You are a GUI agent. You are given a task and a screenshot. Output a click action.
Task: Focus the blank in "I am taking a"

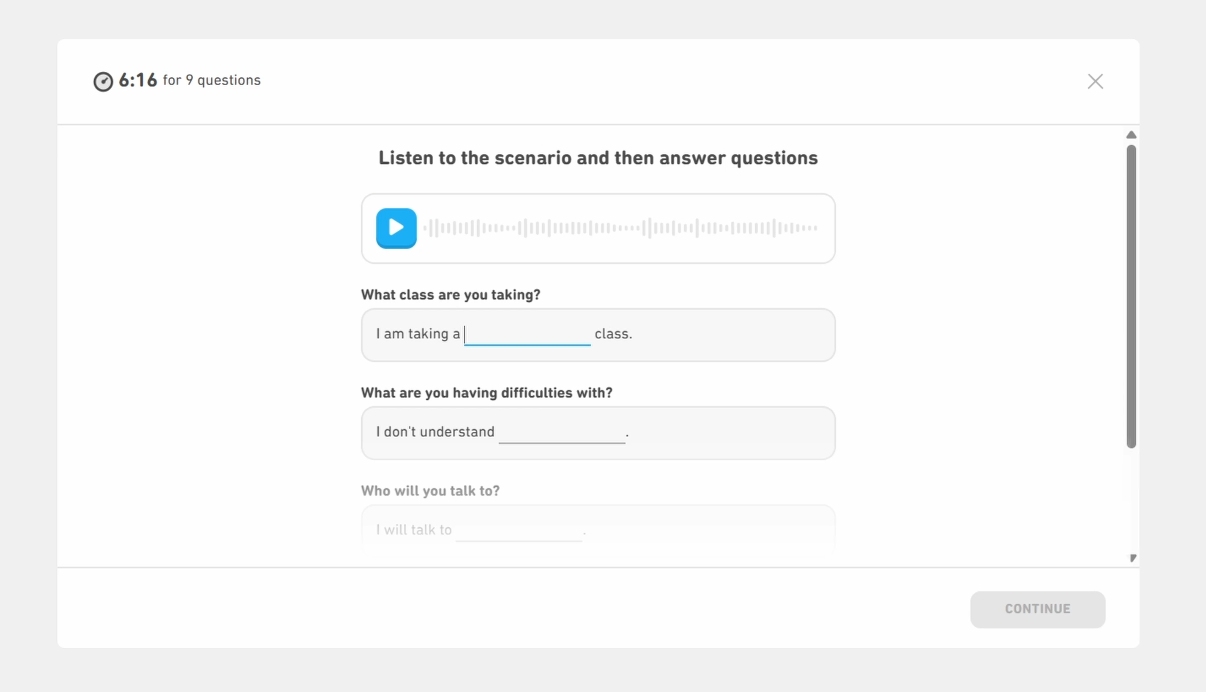(x=527, y=334)
